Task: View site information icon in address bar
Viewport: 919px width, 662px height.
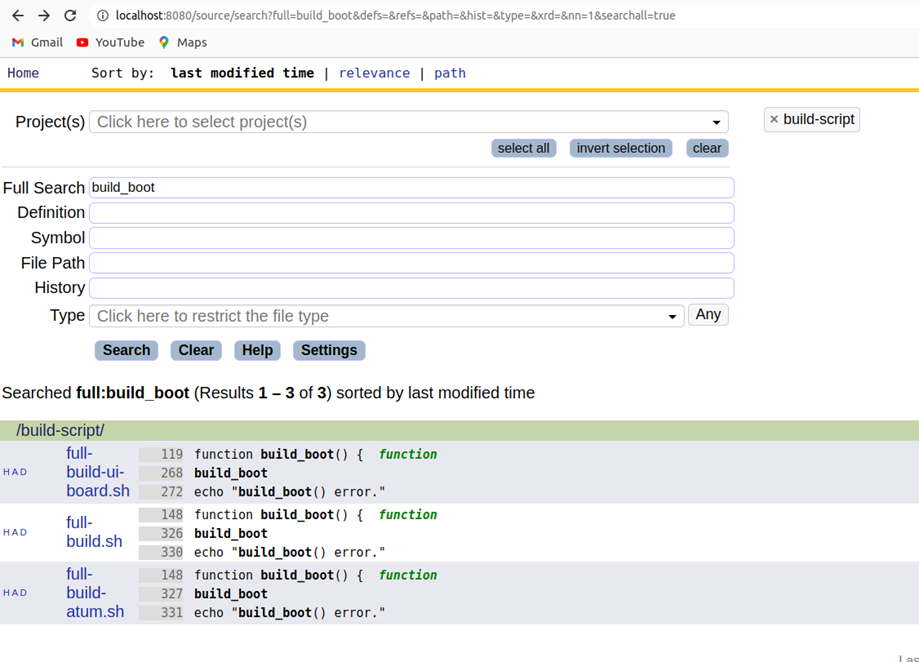Action: [103, 16]
